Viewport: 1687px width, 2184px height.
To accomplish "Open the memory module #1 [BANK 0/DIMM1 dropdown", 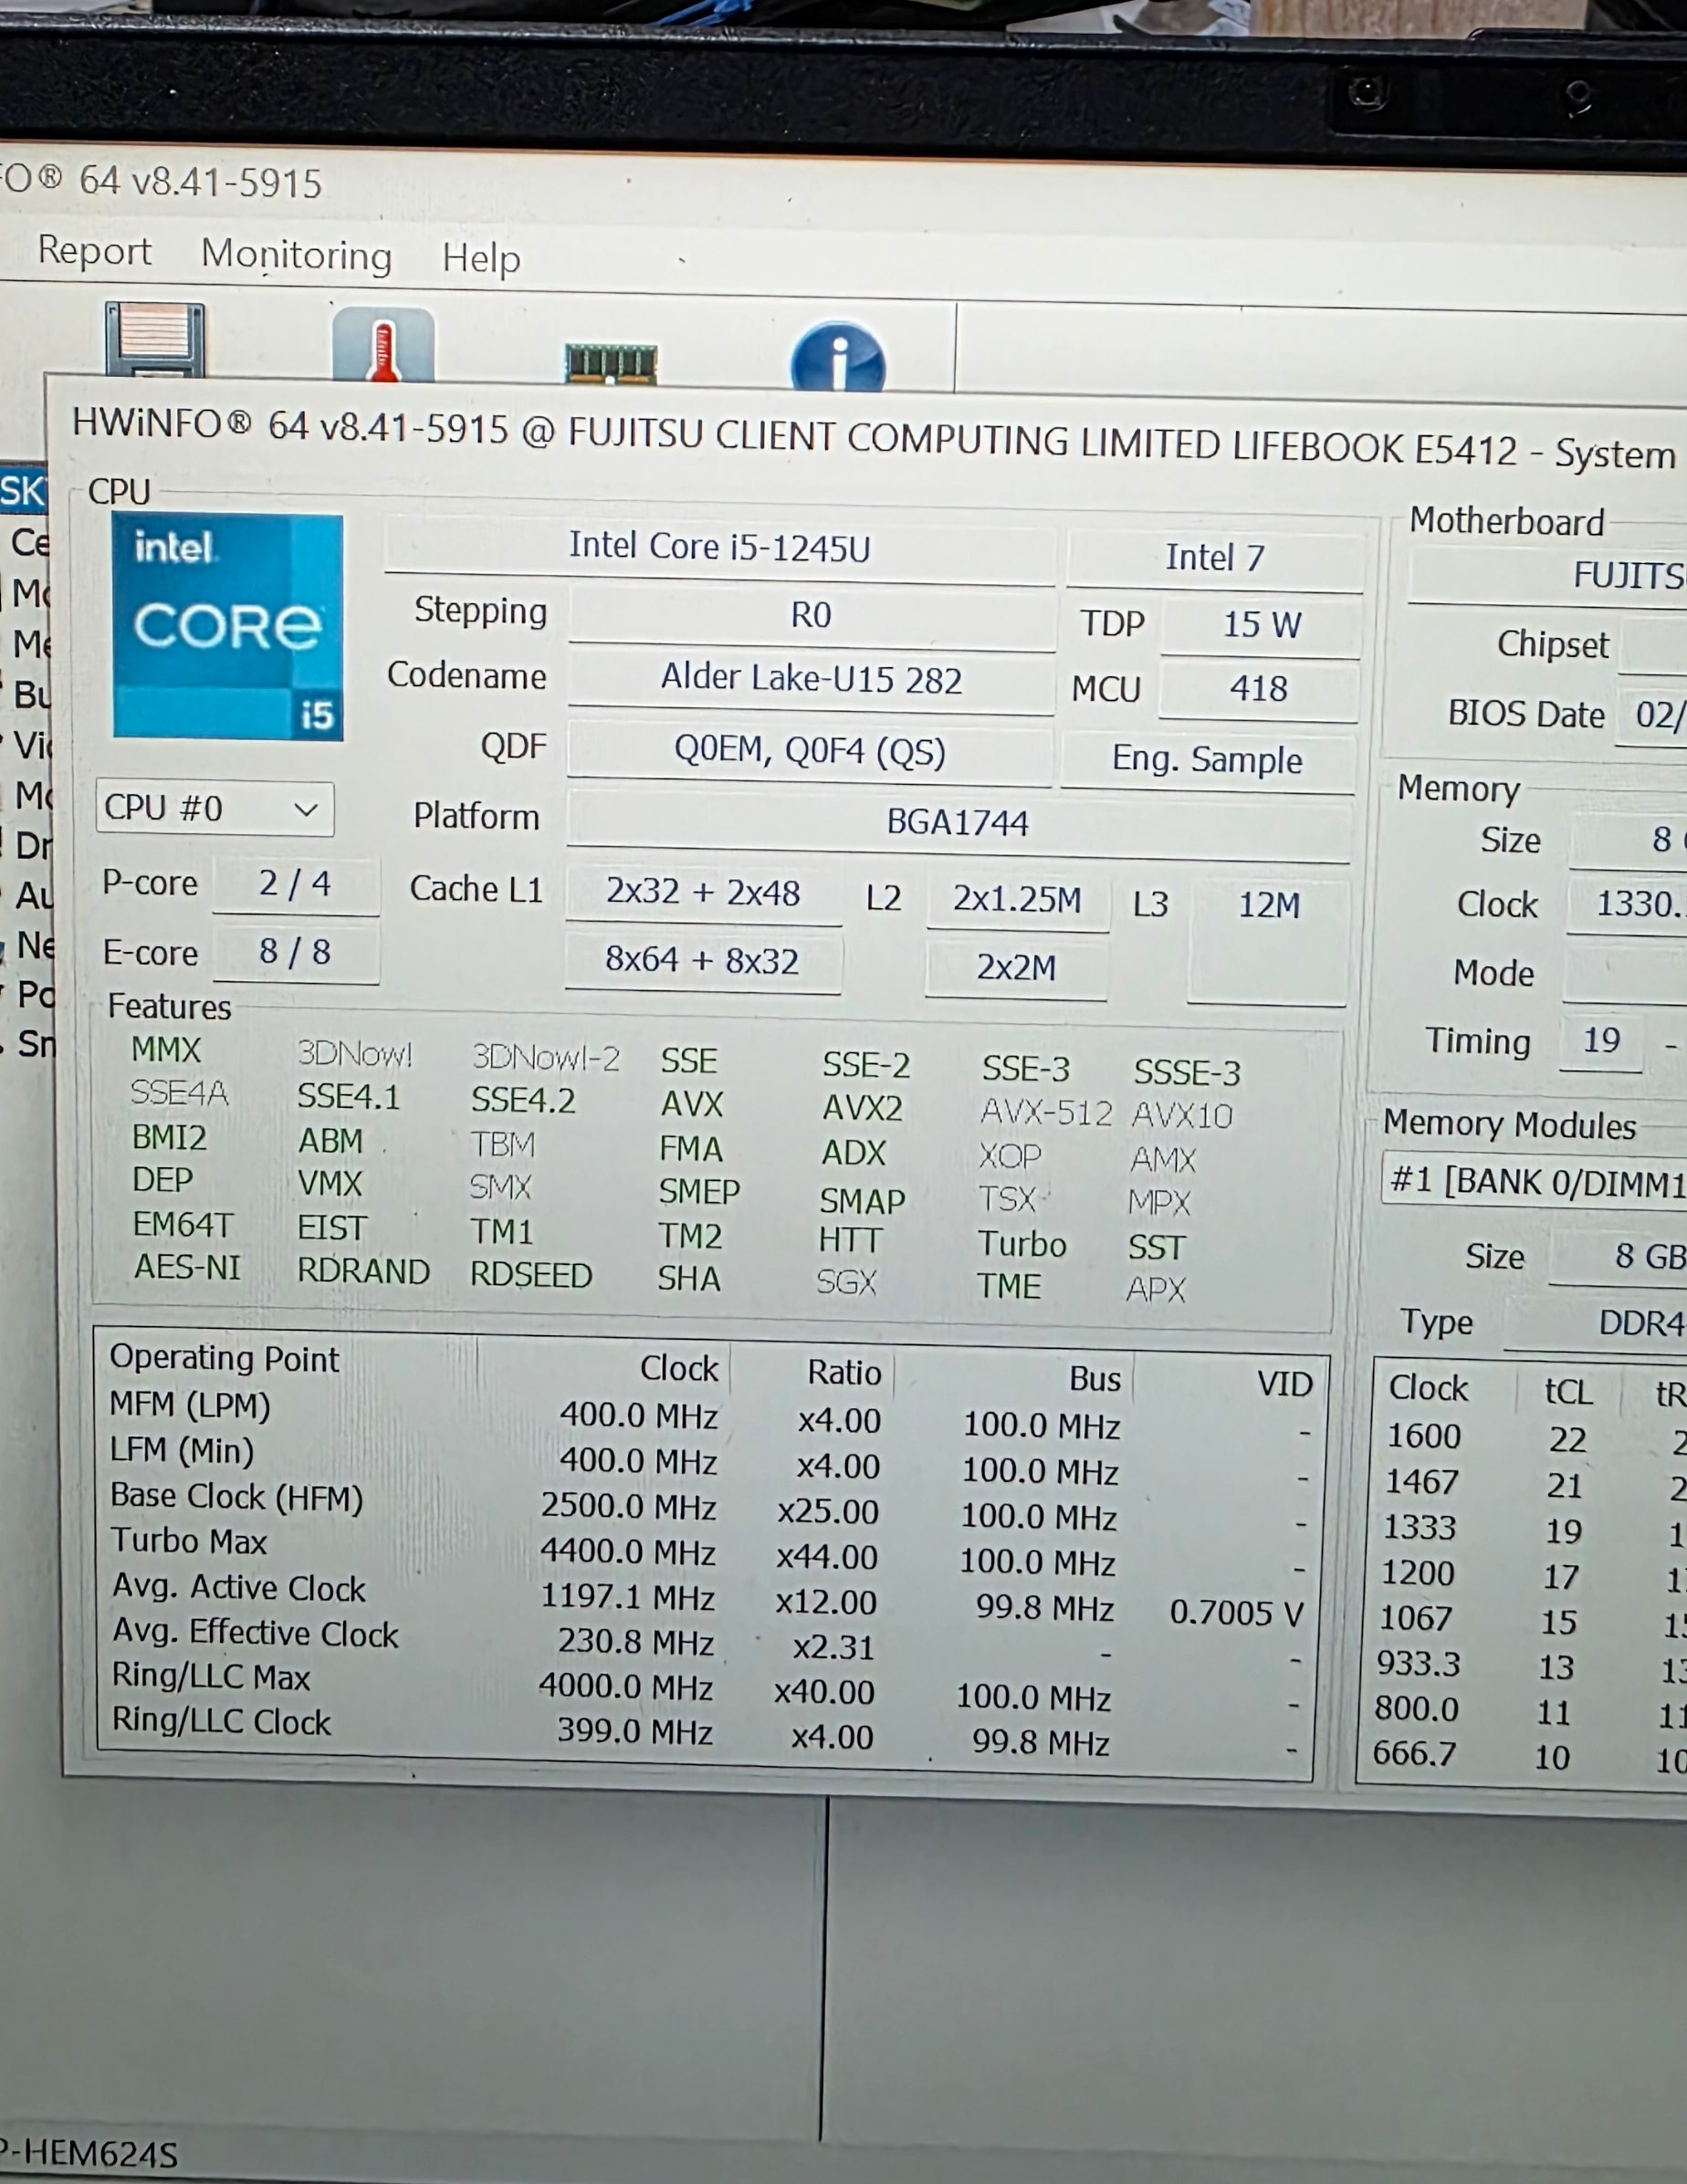I will click(x=1534, y=1182).
